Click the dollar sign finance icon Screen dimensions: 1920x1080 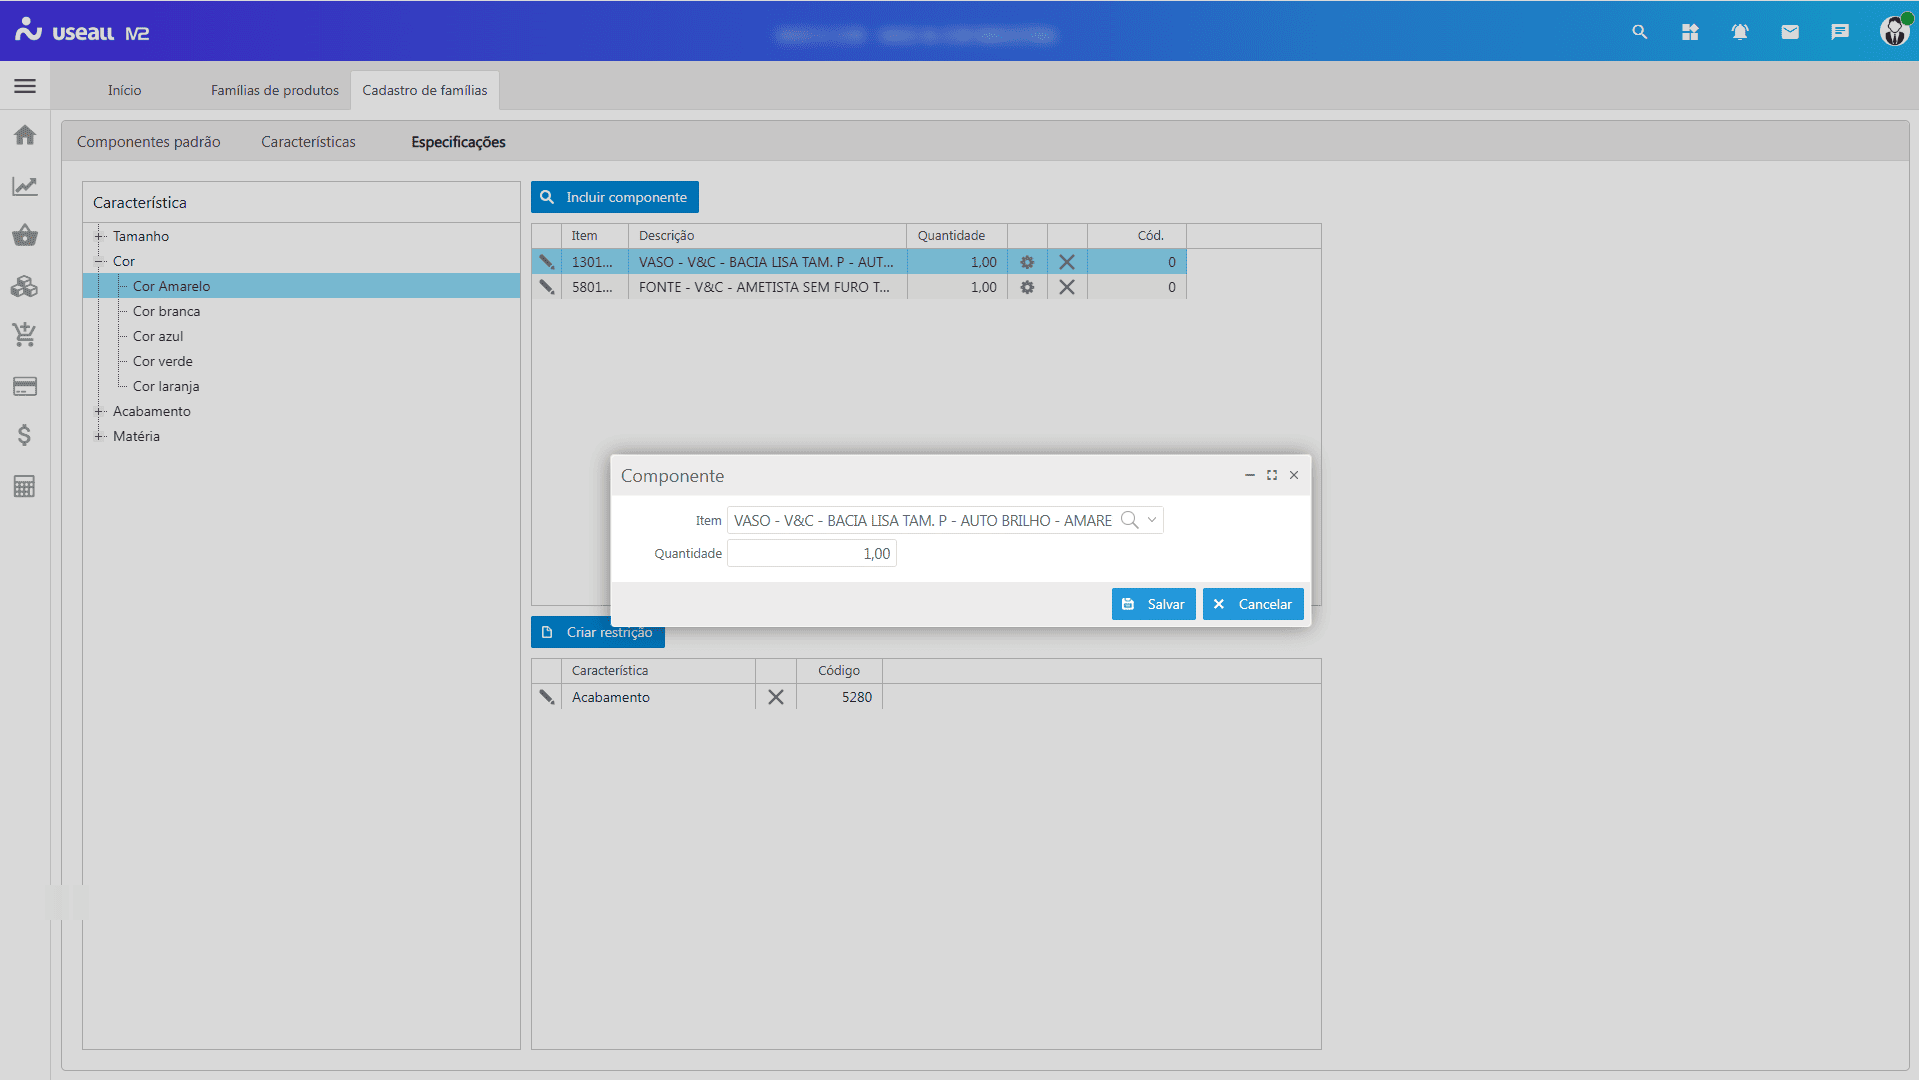click(x=25, y=435)
